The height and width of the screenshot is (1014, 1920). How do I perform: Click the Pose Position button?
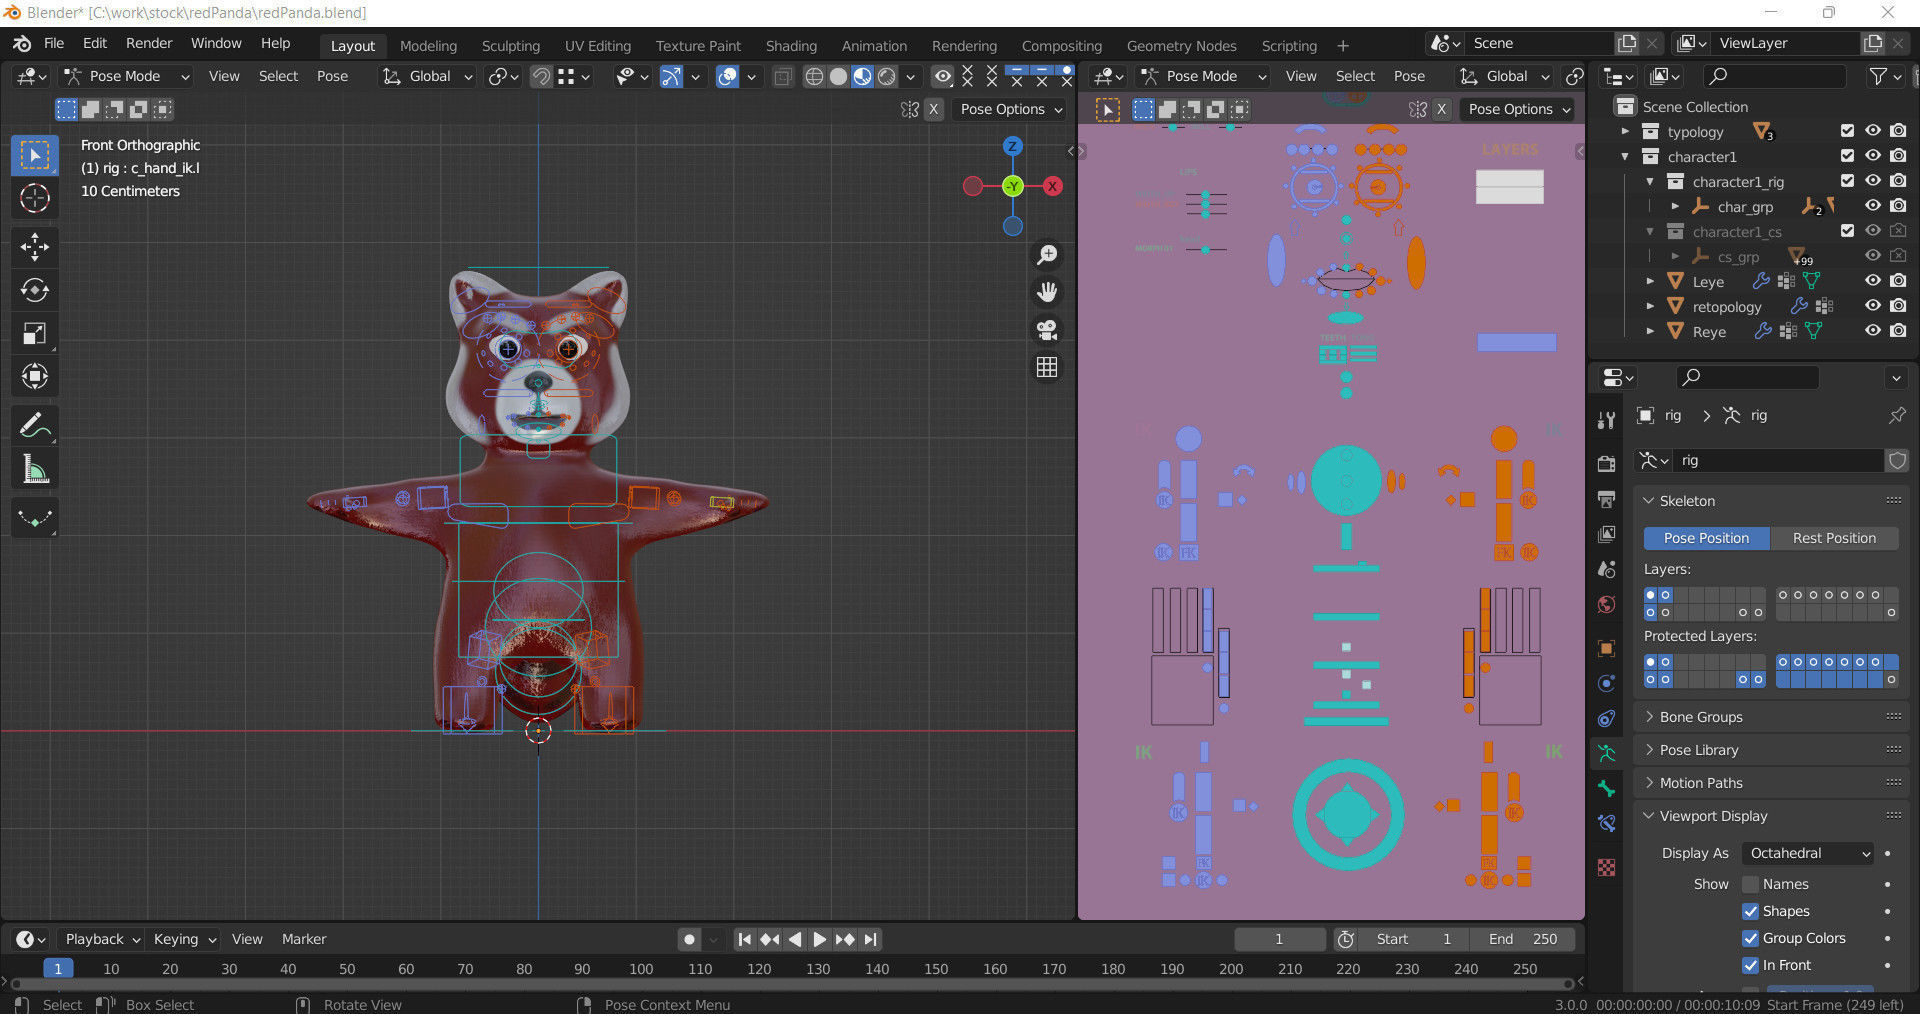1706,538
